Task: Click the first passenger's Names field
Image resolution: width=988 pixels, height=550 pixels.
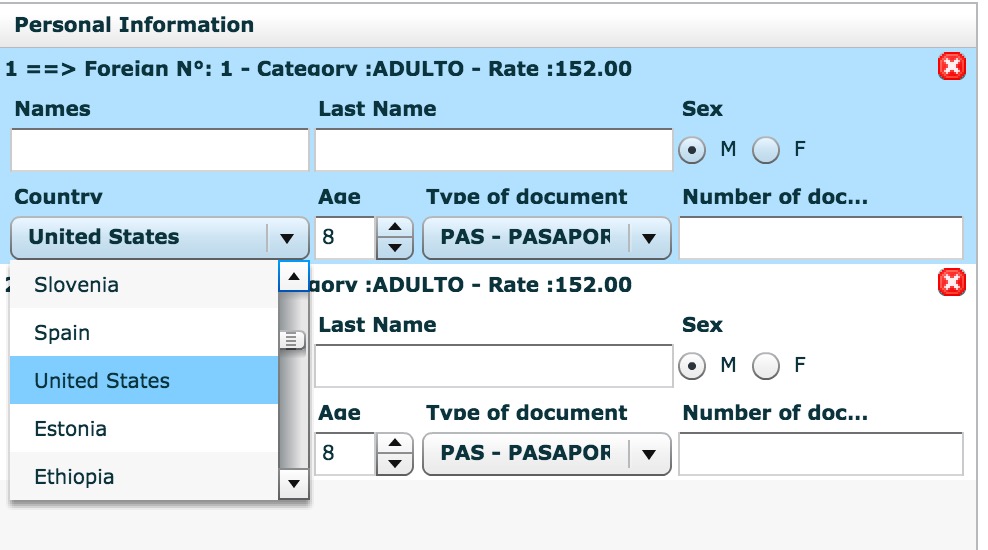Action: (160, 151)
